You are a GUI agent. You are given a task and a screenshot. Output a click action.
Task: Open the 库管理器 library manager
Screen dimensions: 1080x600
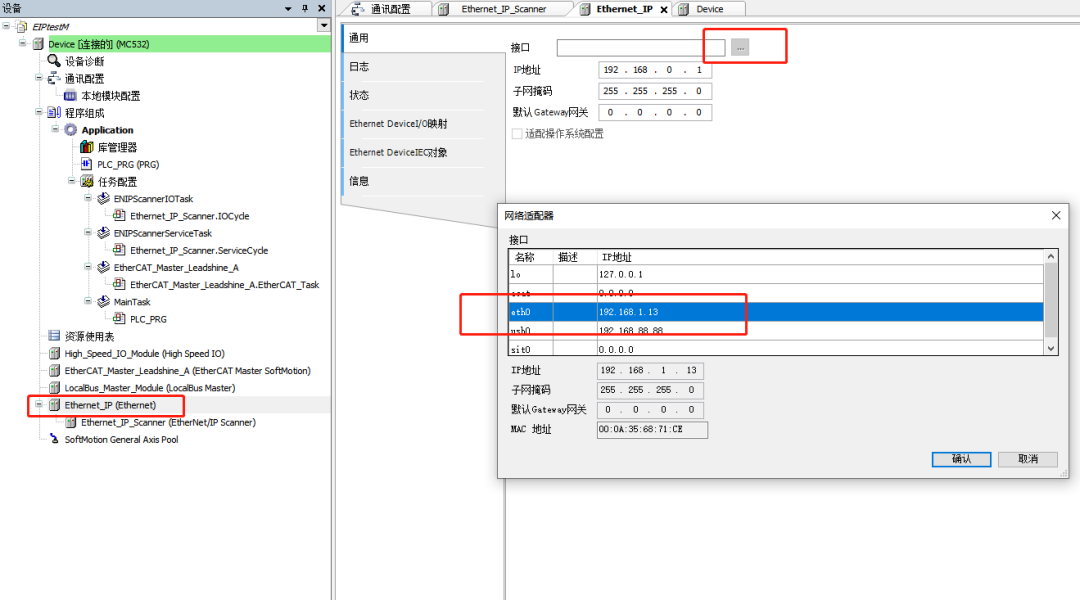(x=88, y=147)
